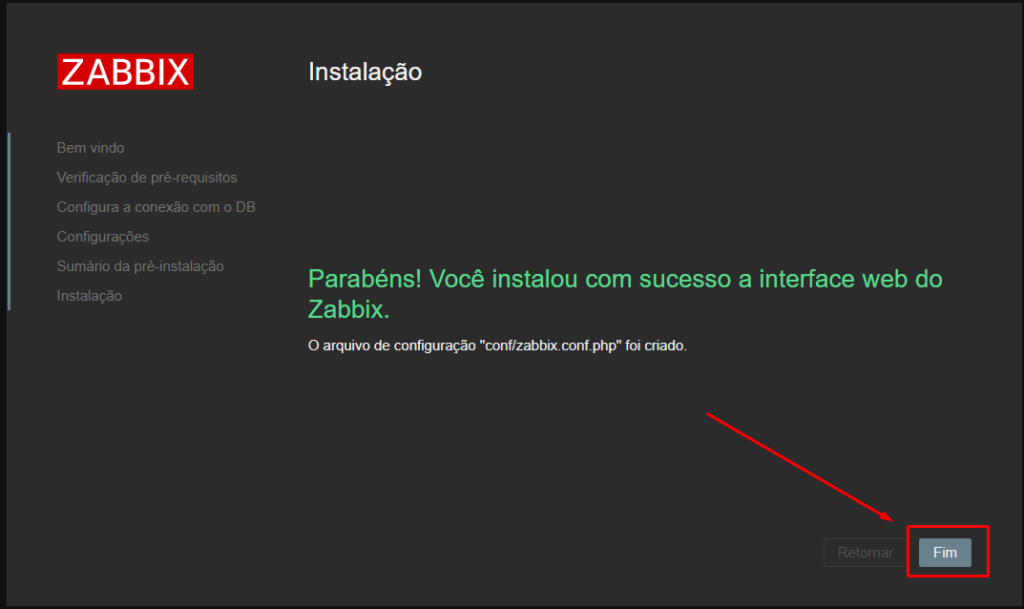Select the Bem vindo step
Screen dimensions: 1024x609
point(90,148)
